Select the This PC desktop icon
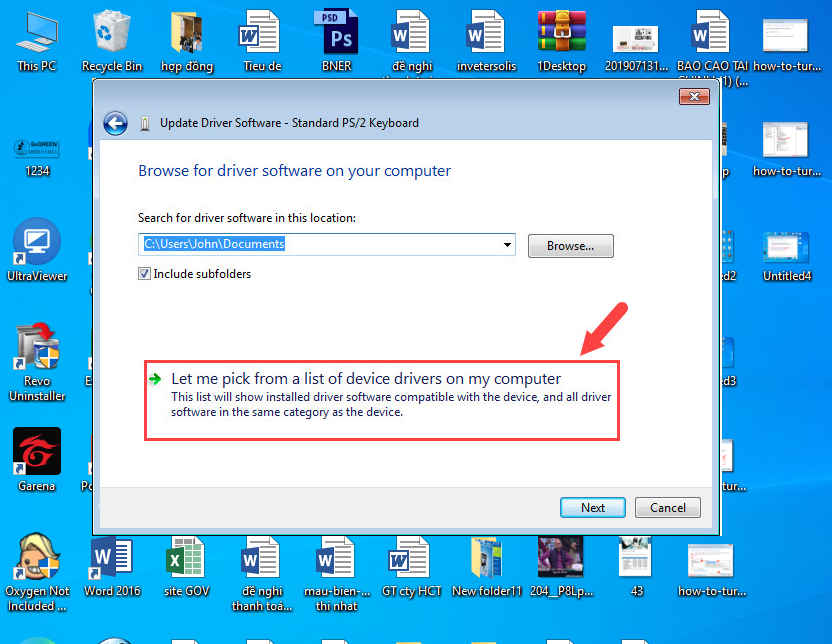This screenshot has width=832, height=644. (36, 40)
